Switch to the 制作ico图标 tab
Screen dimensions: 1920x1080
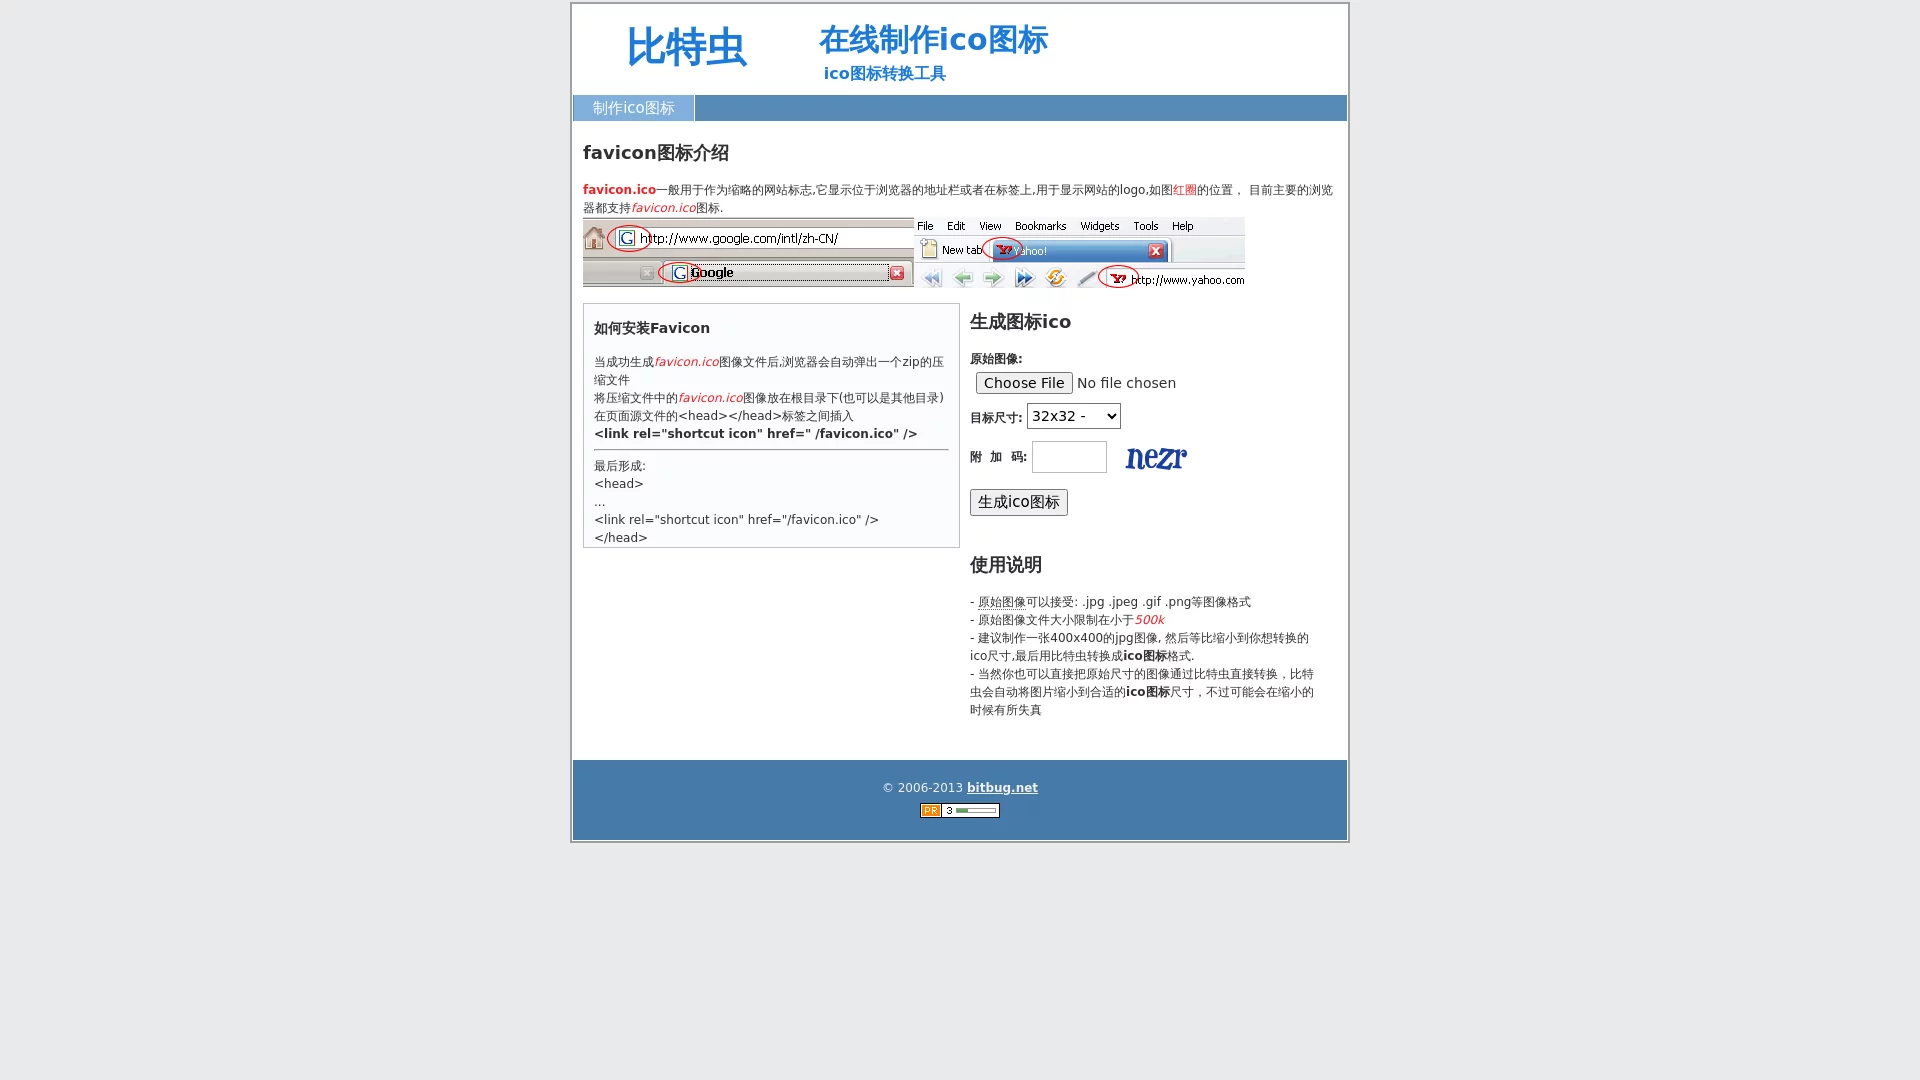tap(632, 107)
